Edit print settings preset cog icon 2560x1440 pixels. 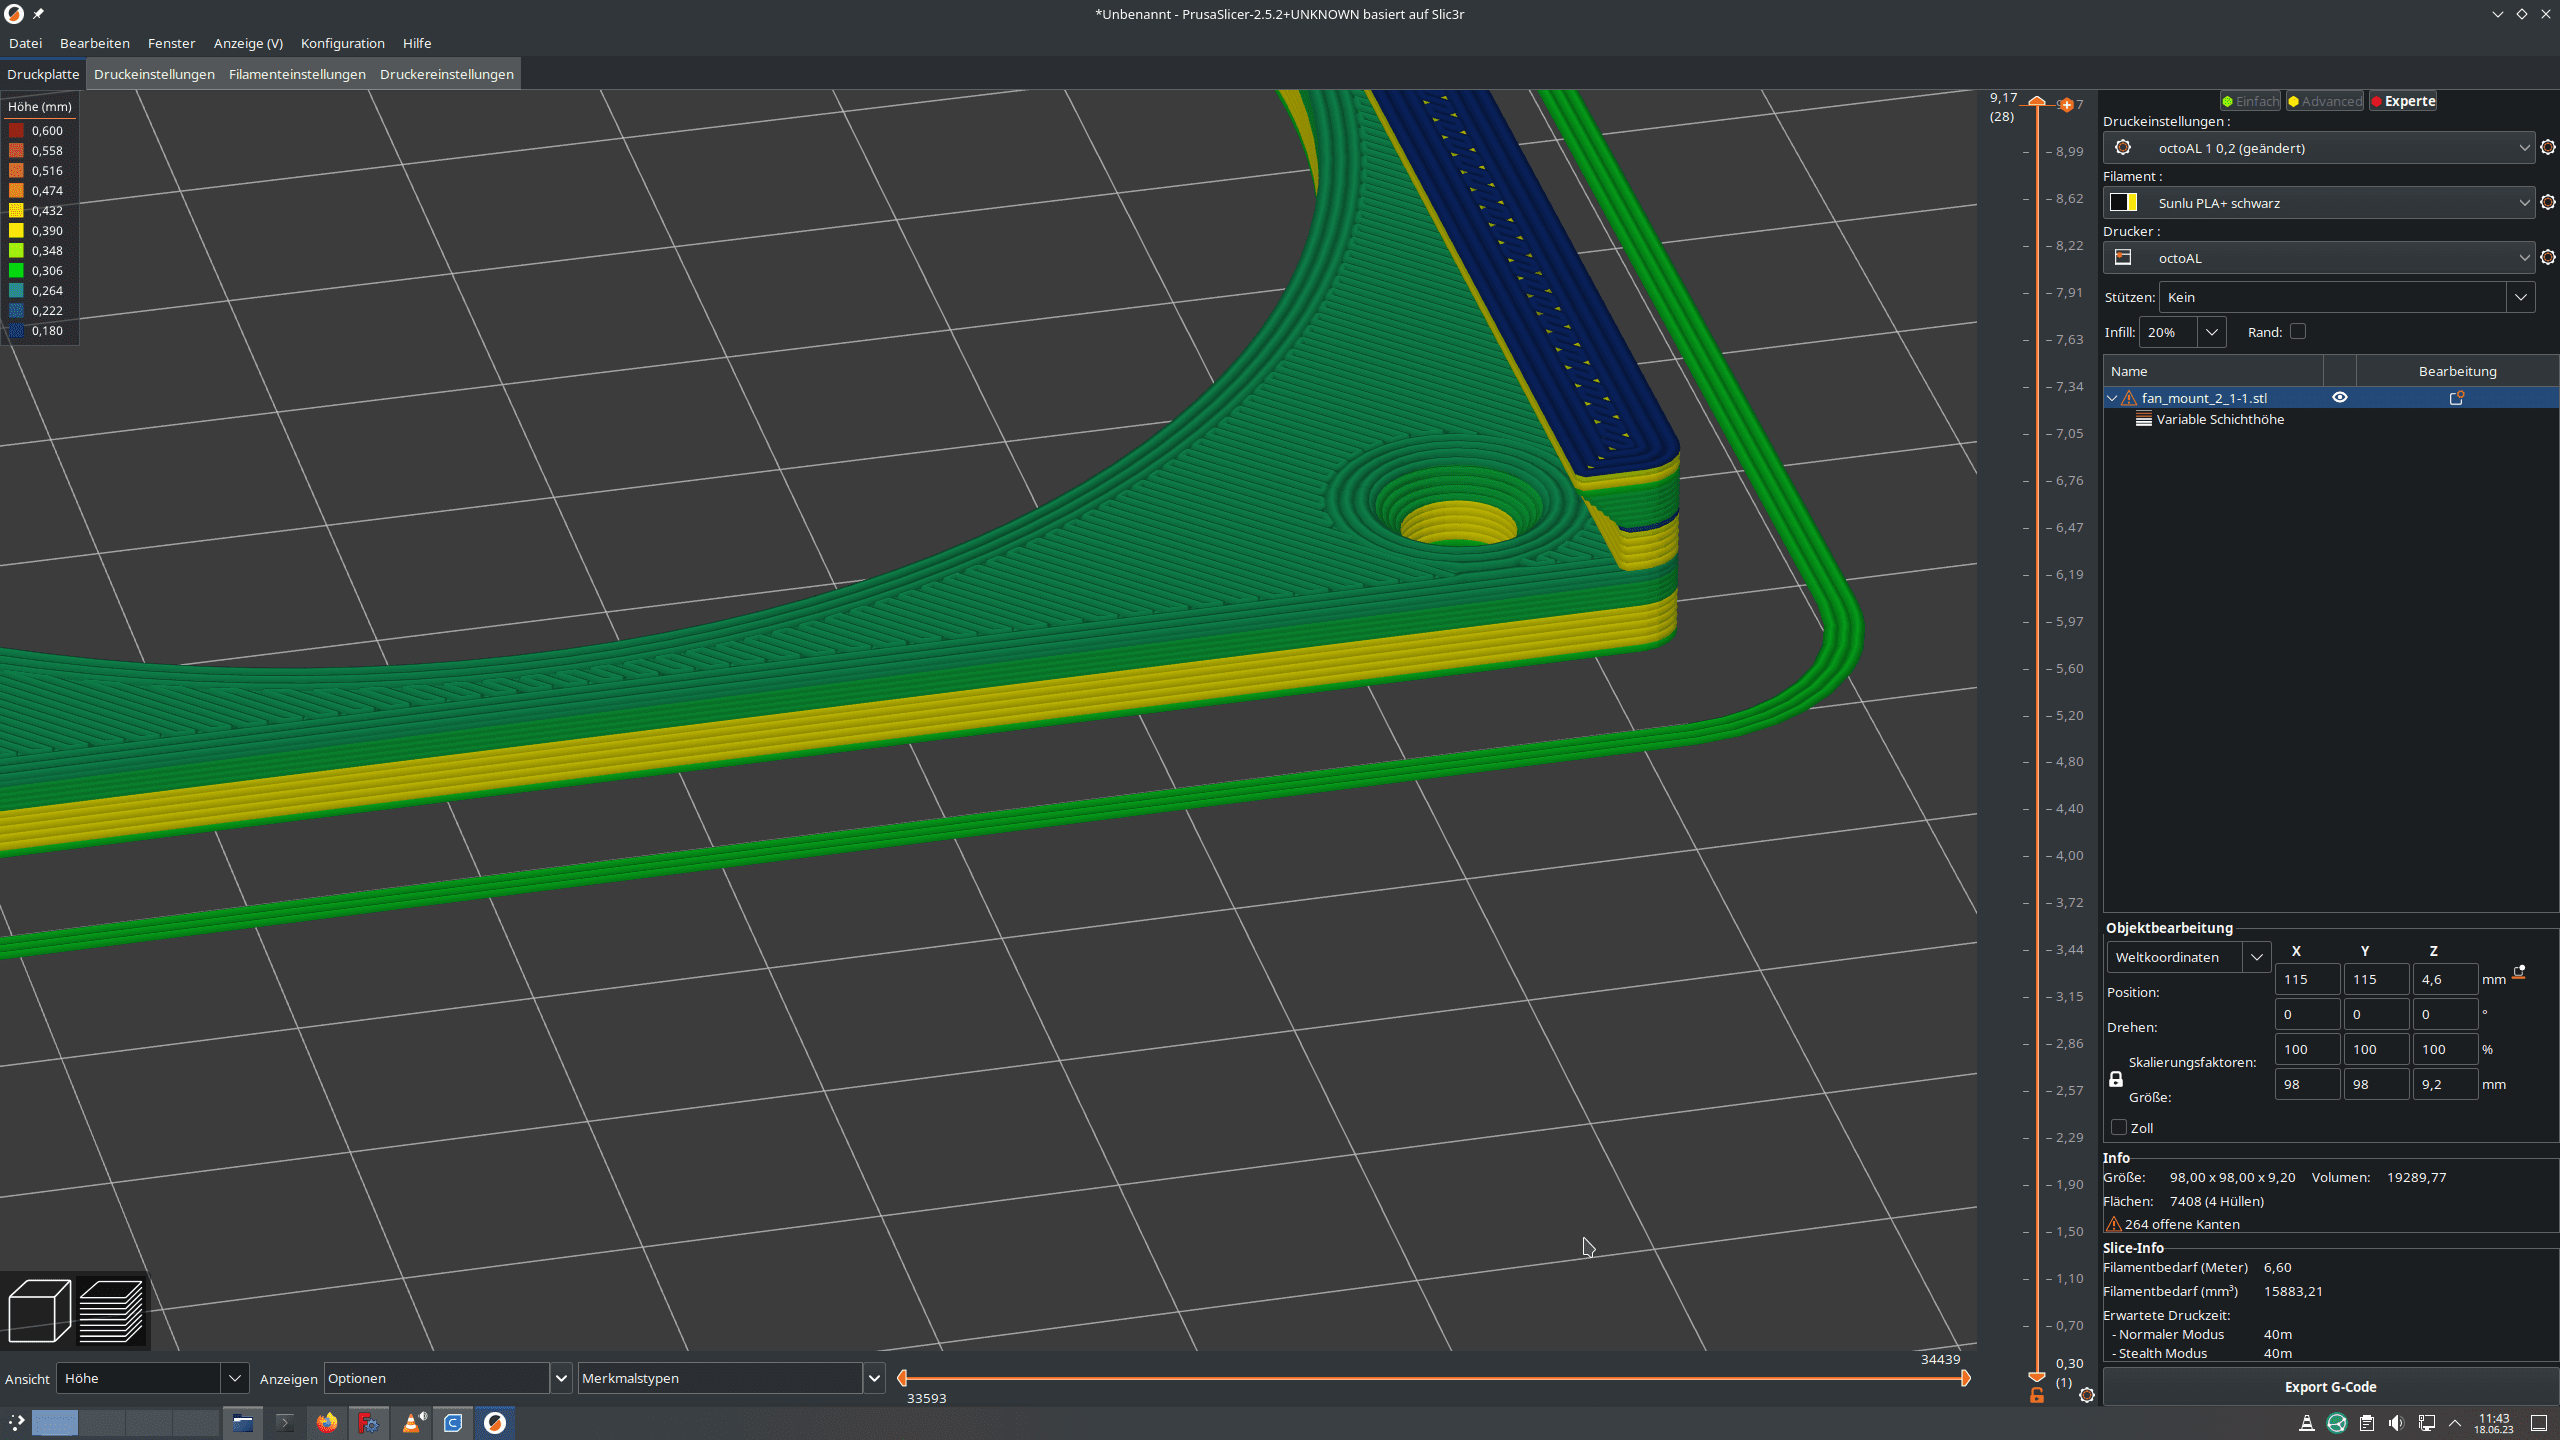pyautogui.click(x=2548, y=148)
